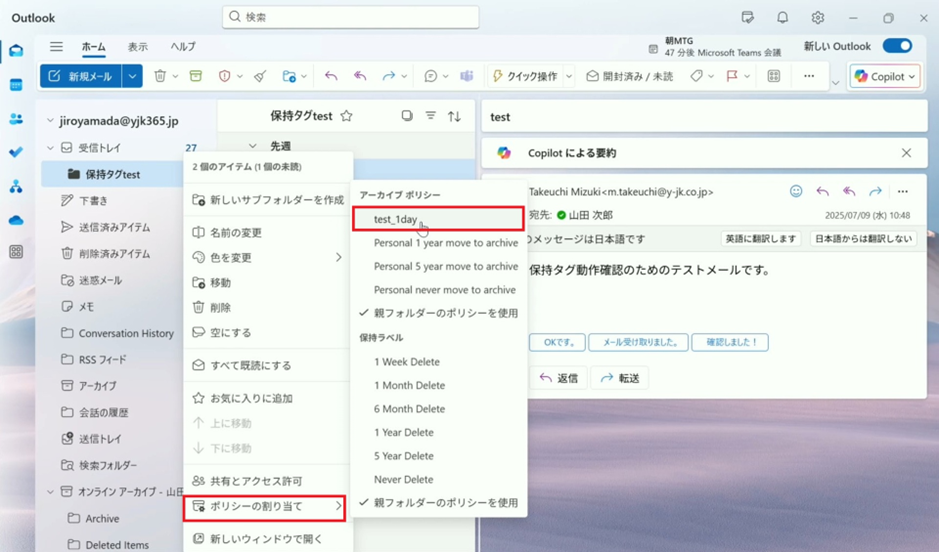Click the Sweep broom toolbar icon
Image resolution: width=939 pixels, height=552 pixels.
(x=260, y=76)
